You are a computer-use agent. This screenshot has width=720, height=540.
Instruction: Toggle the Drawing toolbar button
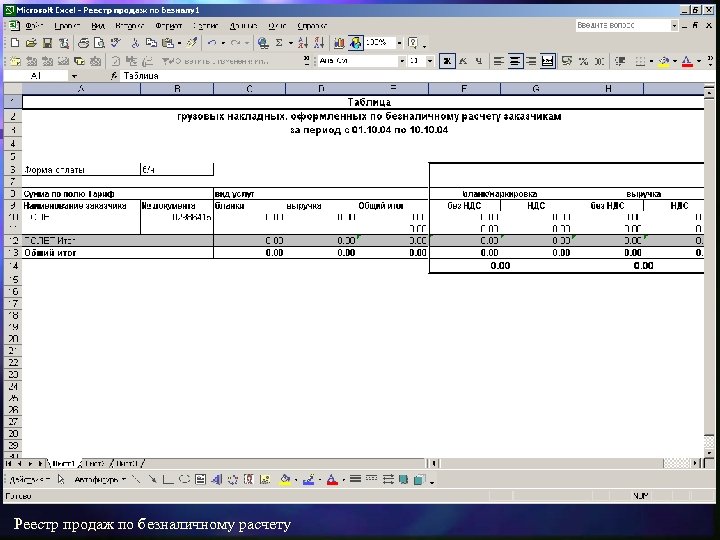[355, 43]
